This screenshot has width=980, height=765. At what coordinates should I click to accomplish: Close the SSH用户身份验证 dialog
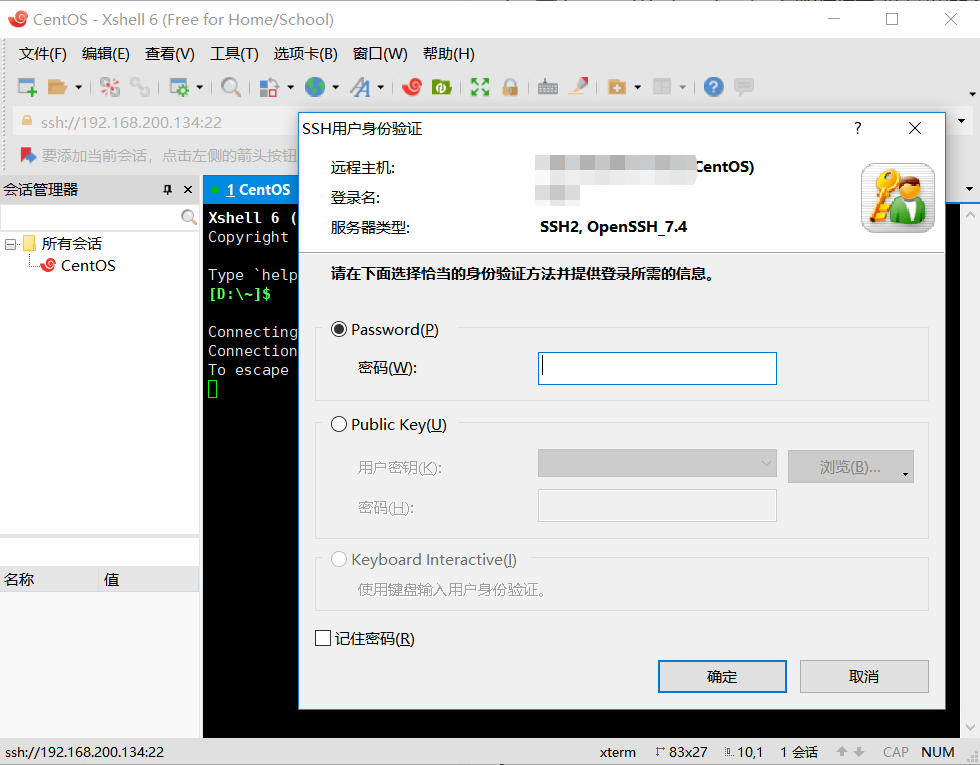(914, 128)
